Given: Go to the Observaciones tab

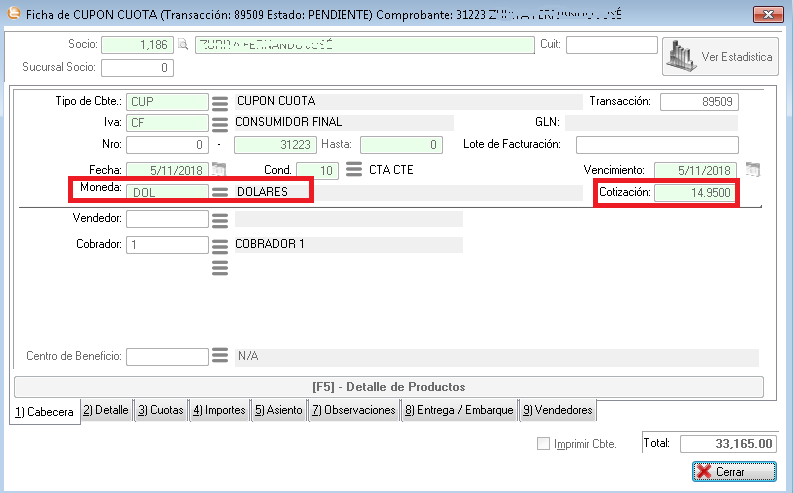Looking at the screenshot, I should click(353, 410).
